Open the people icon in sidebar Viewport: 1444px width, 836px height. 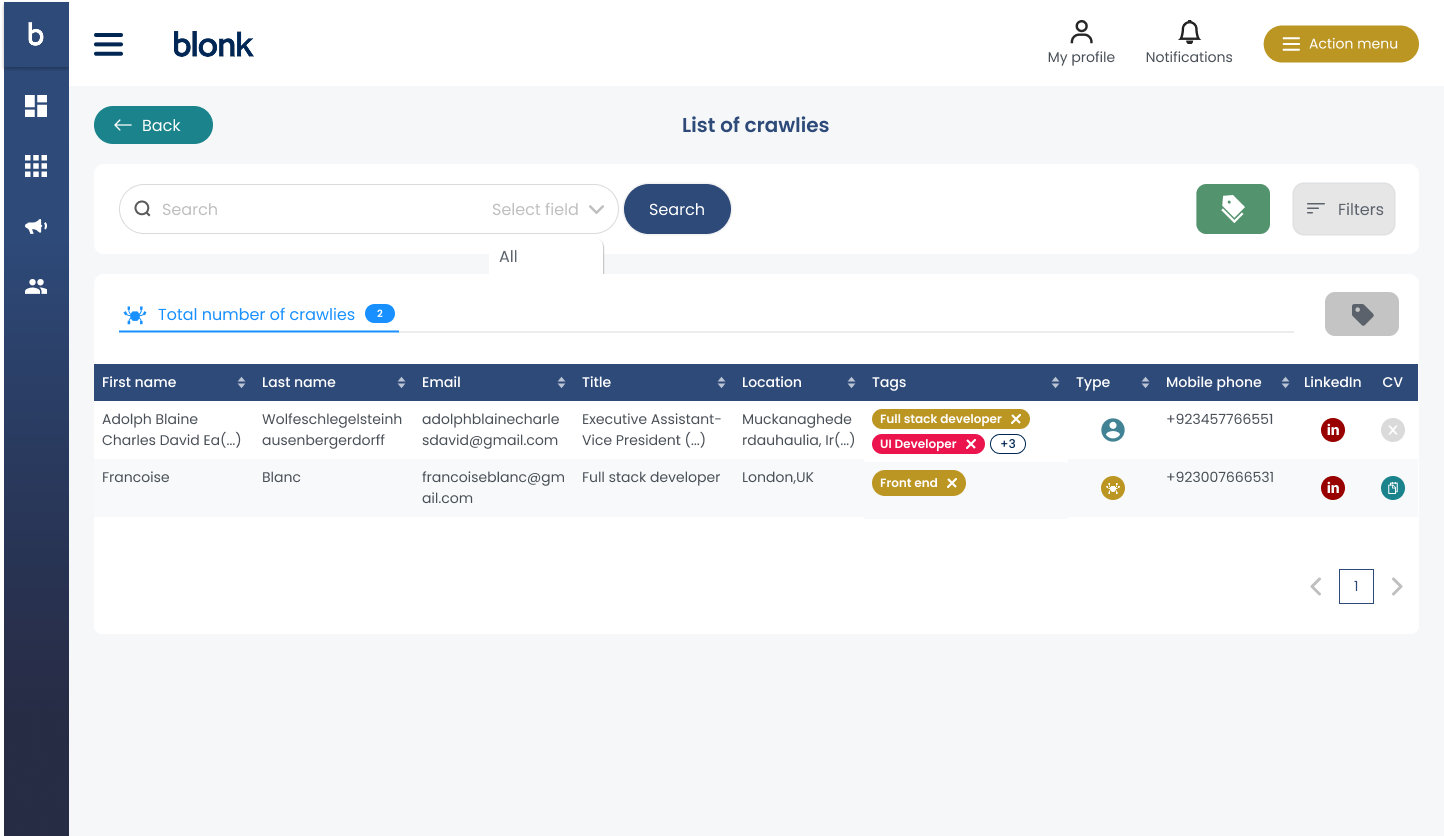pyautogui.click(x=36, y=287)
